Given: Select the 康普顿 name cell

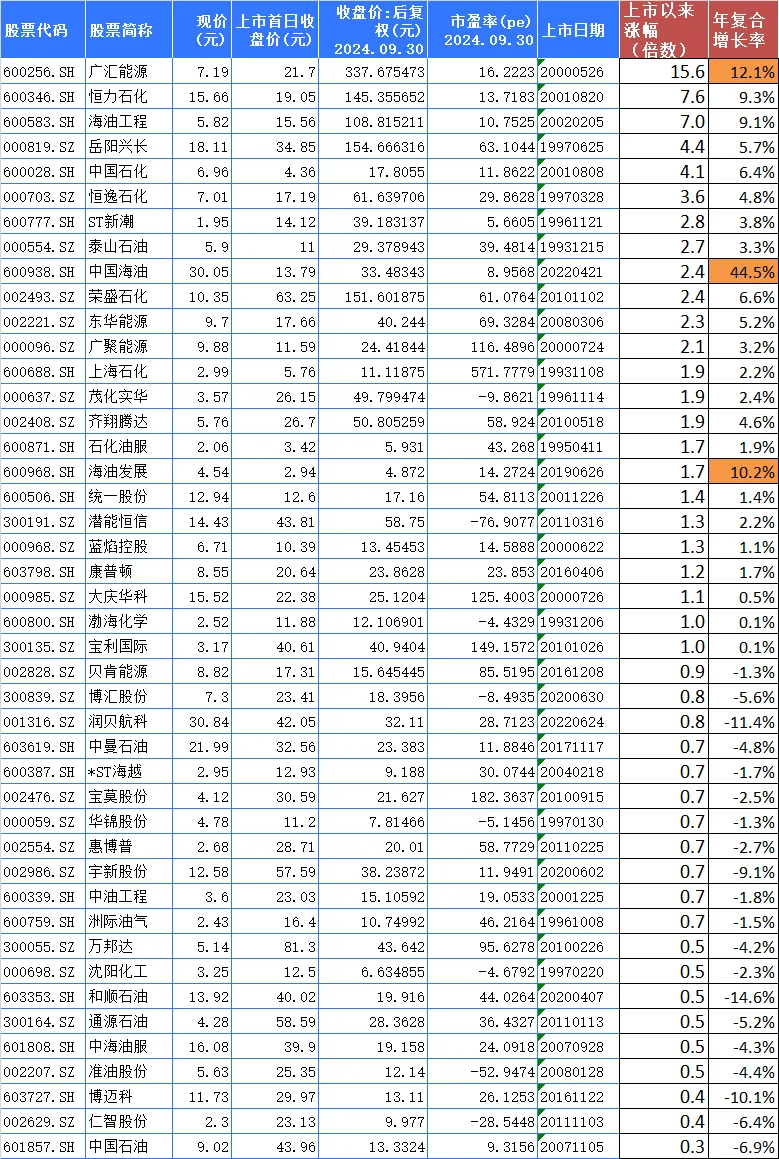Looking at the screenshot, I should tap(129, 571).
